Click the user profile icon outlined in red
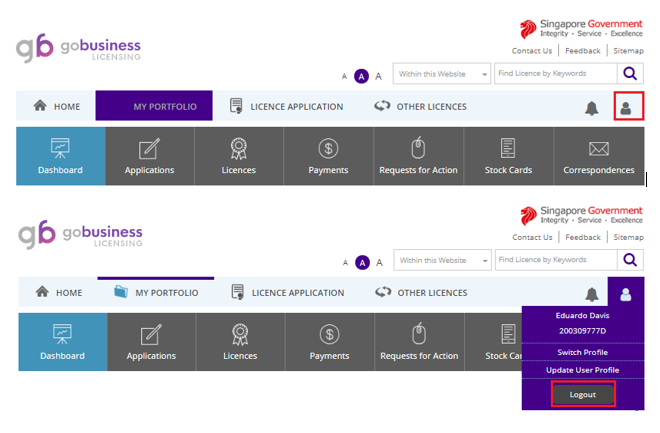This screenshot has width=660, height=433. pyautogui.click(x=628, y=106)
